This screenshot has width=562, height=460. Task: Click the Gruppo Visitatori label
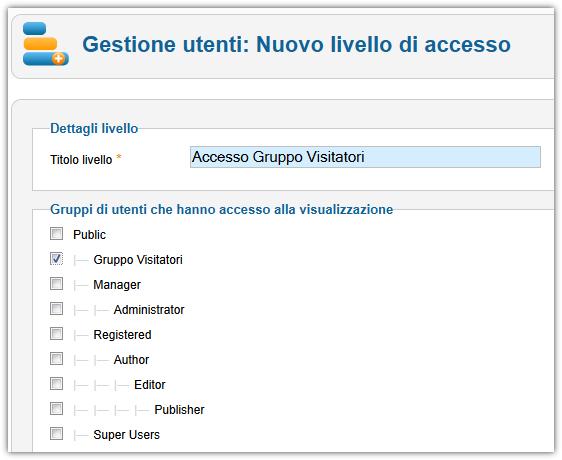pyautogui.click(x=138, y=260)
